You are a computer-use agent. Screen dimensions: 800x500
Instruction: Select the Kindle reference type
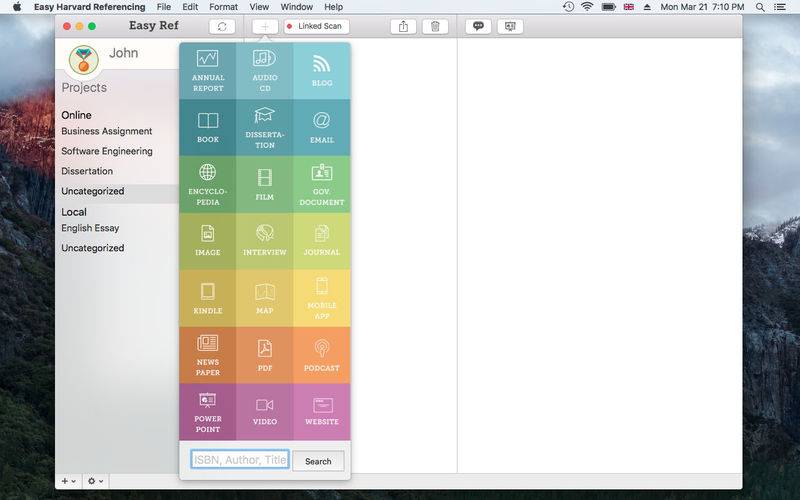click(x=208, y=298)
